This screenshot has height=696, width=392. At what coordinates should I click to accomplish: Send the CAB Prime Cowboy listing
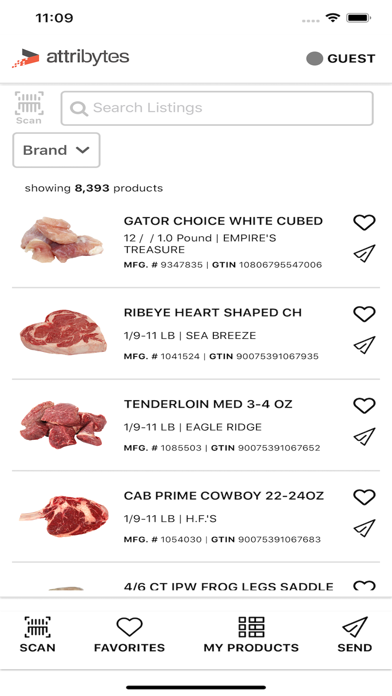point(364,528)
